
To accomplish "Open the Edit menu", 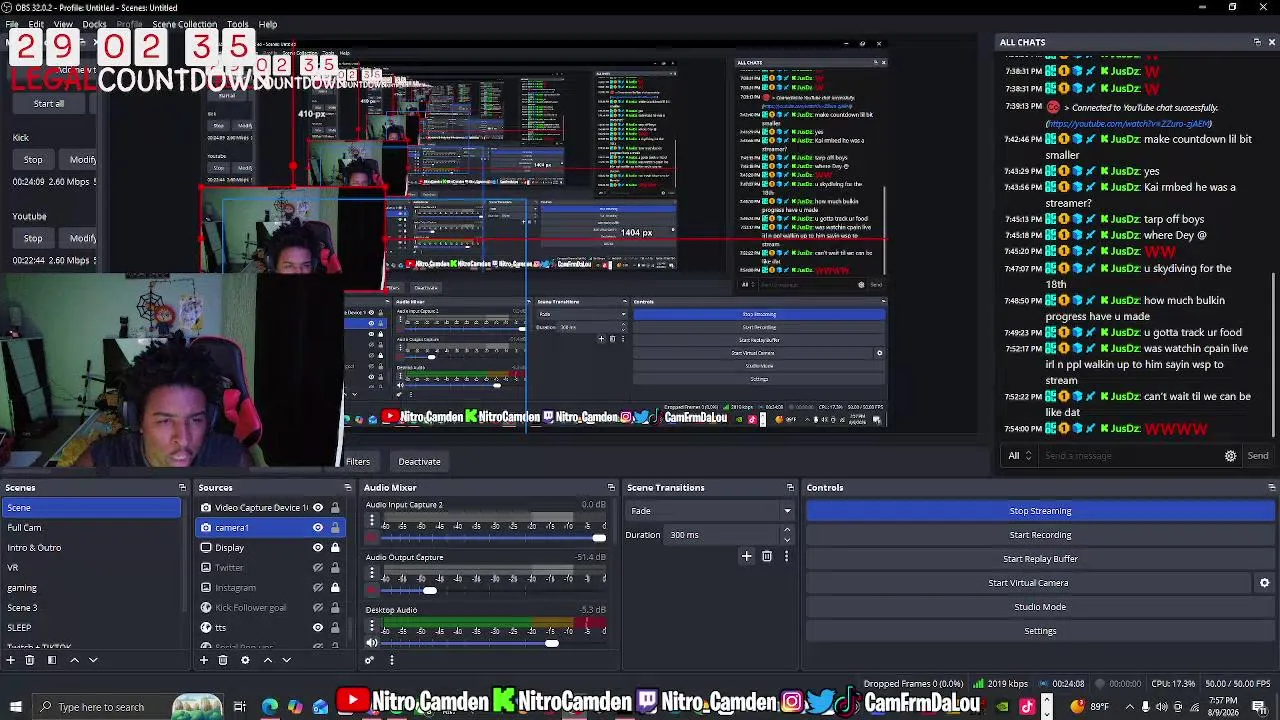I will coord(36,24).
